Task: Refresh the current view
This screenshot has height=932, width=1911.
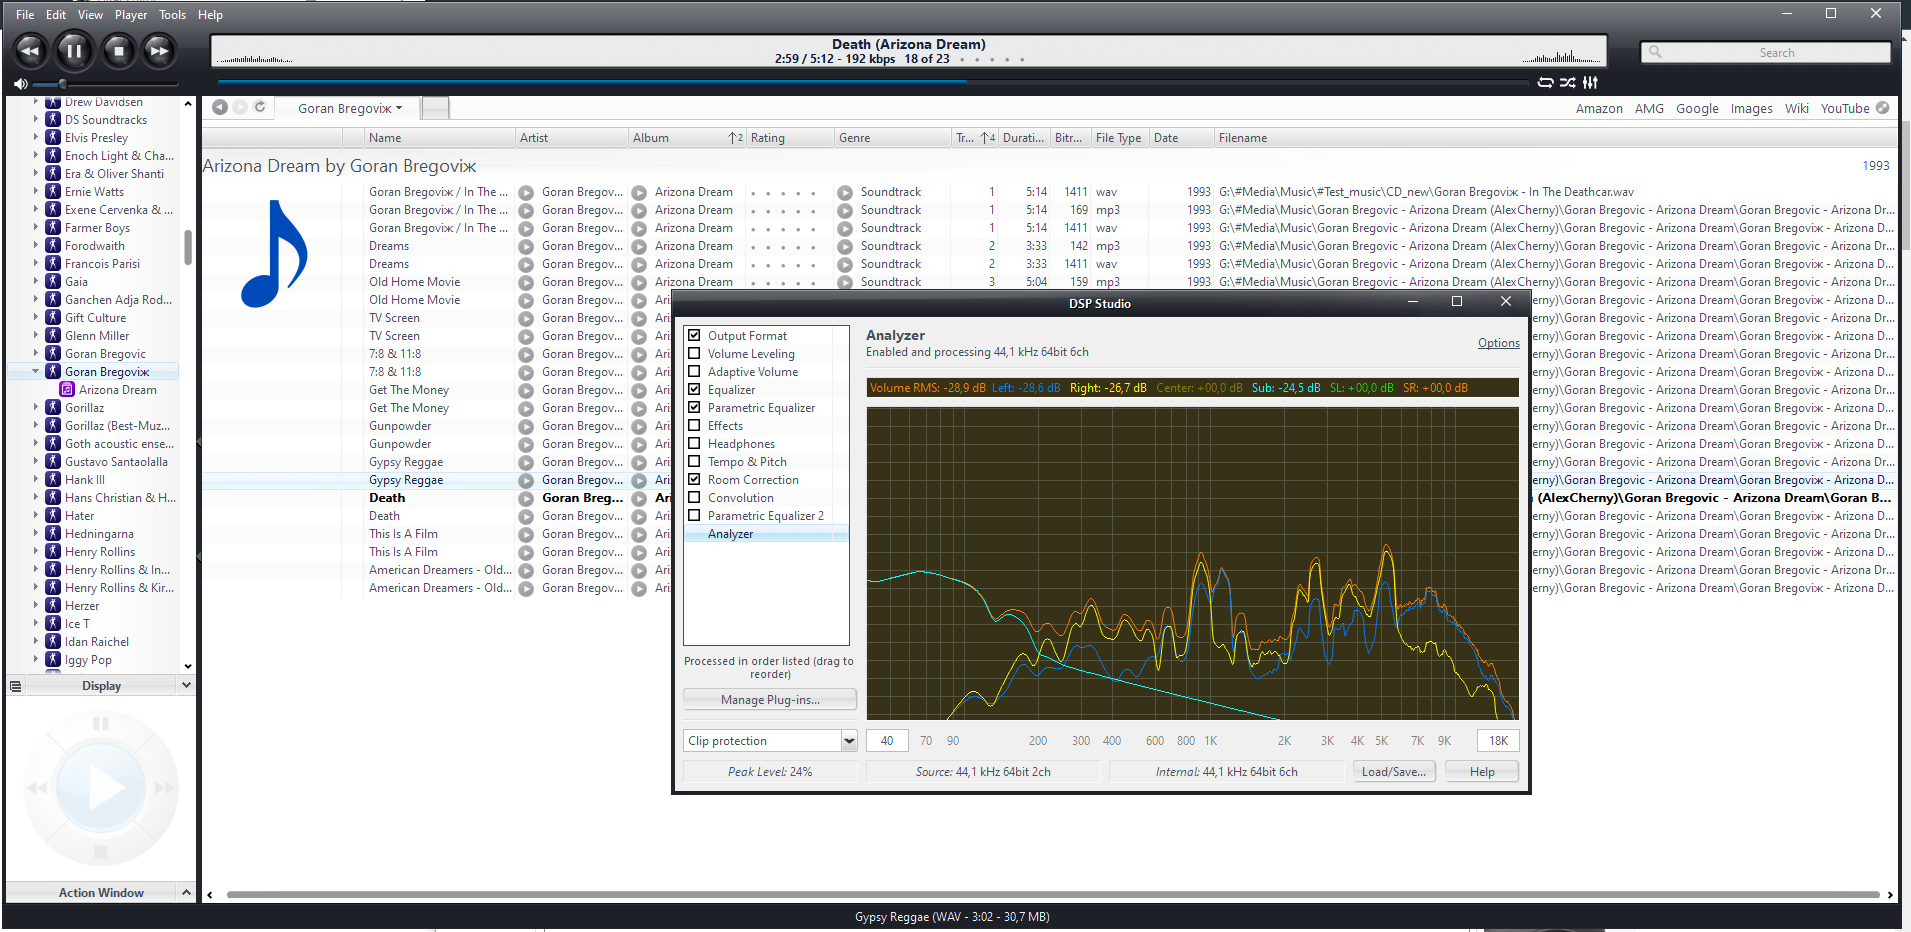Action: coord(260,107)
